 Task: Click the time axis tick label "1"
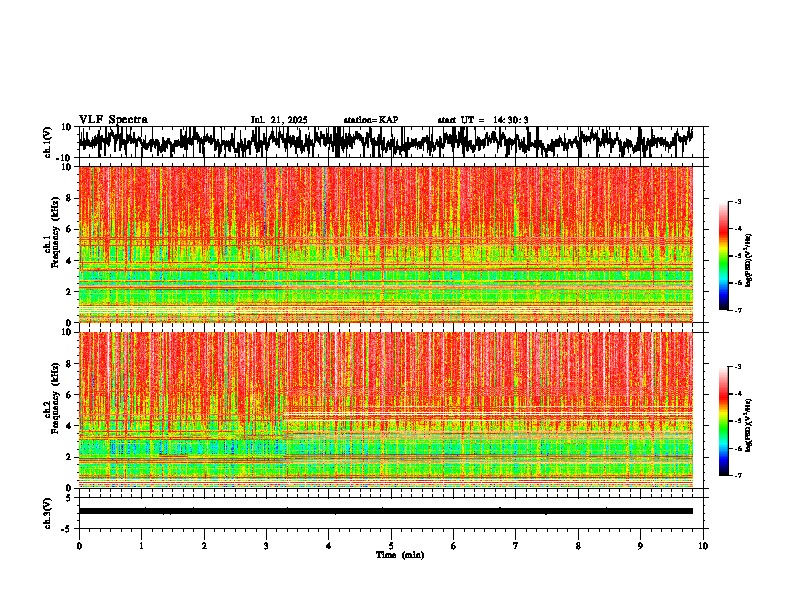tap(141, 546)
